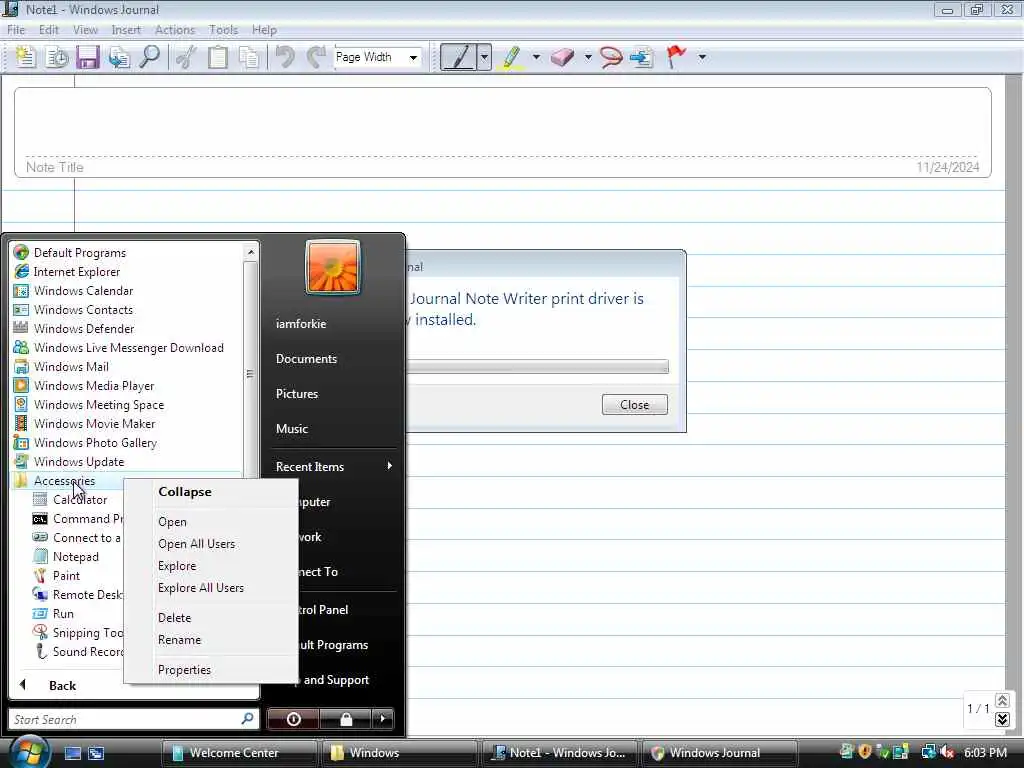This screenshot has height=768, width=1024.
Task: Click the recent notes icon beside New Note
Action: [x=57, y=57]
